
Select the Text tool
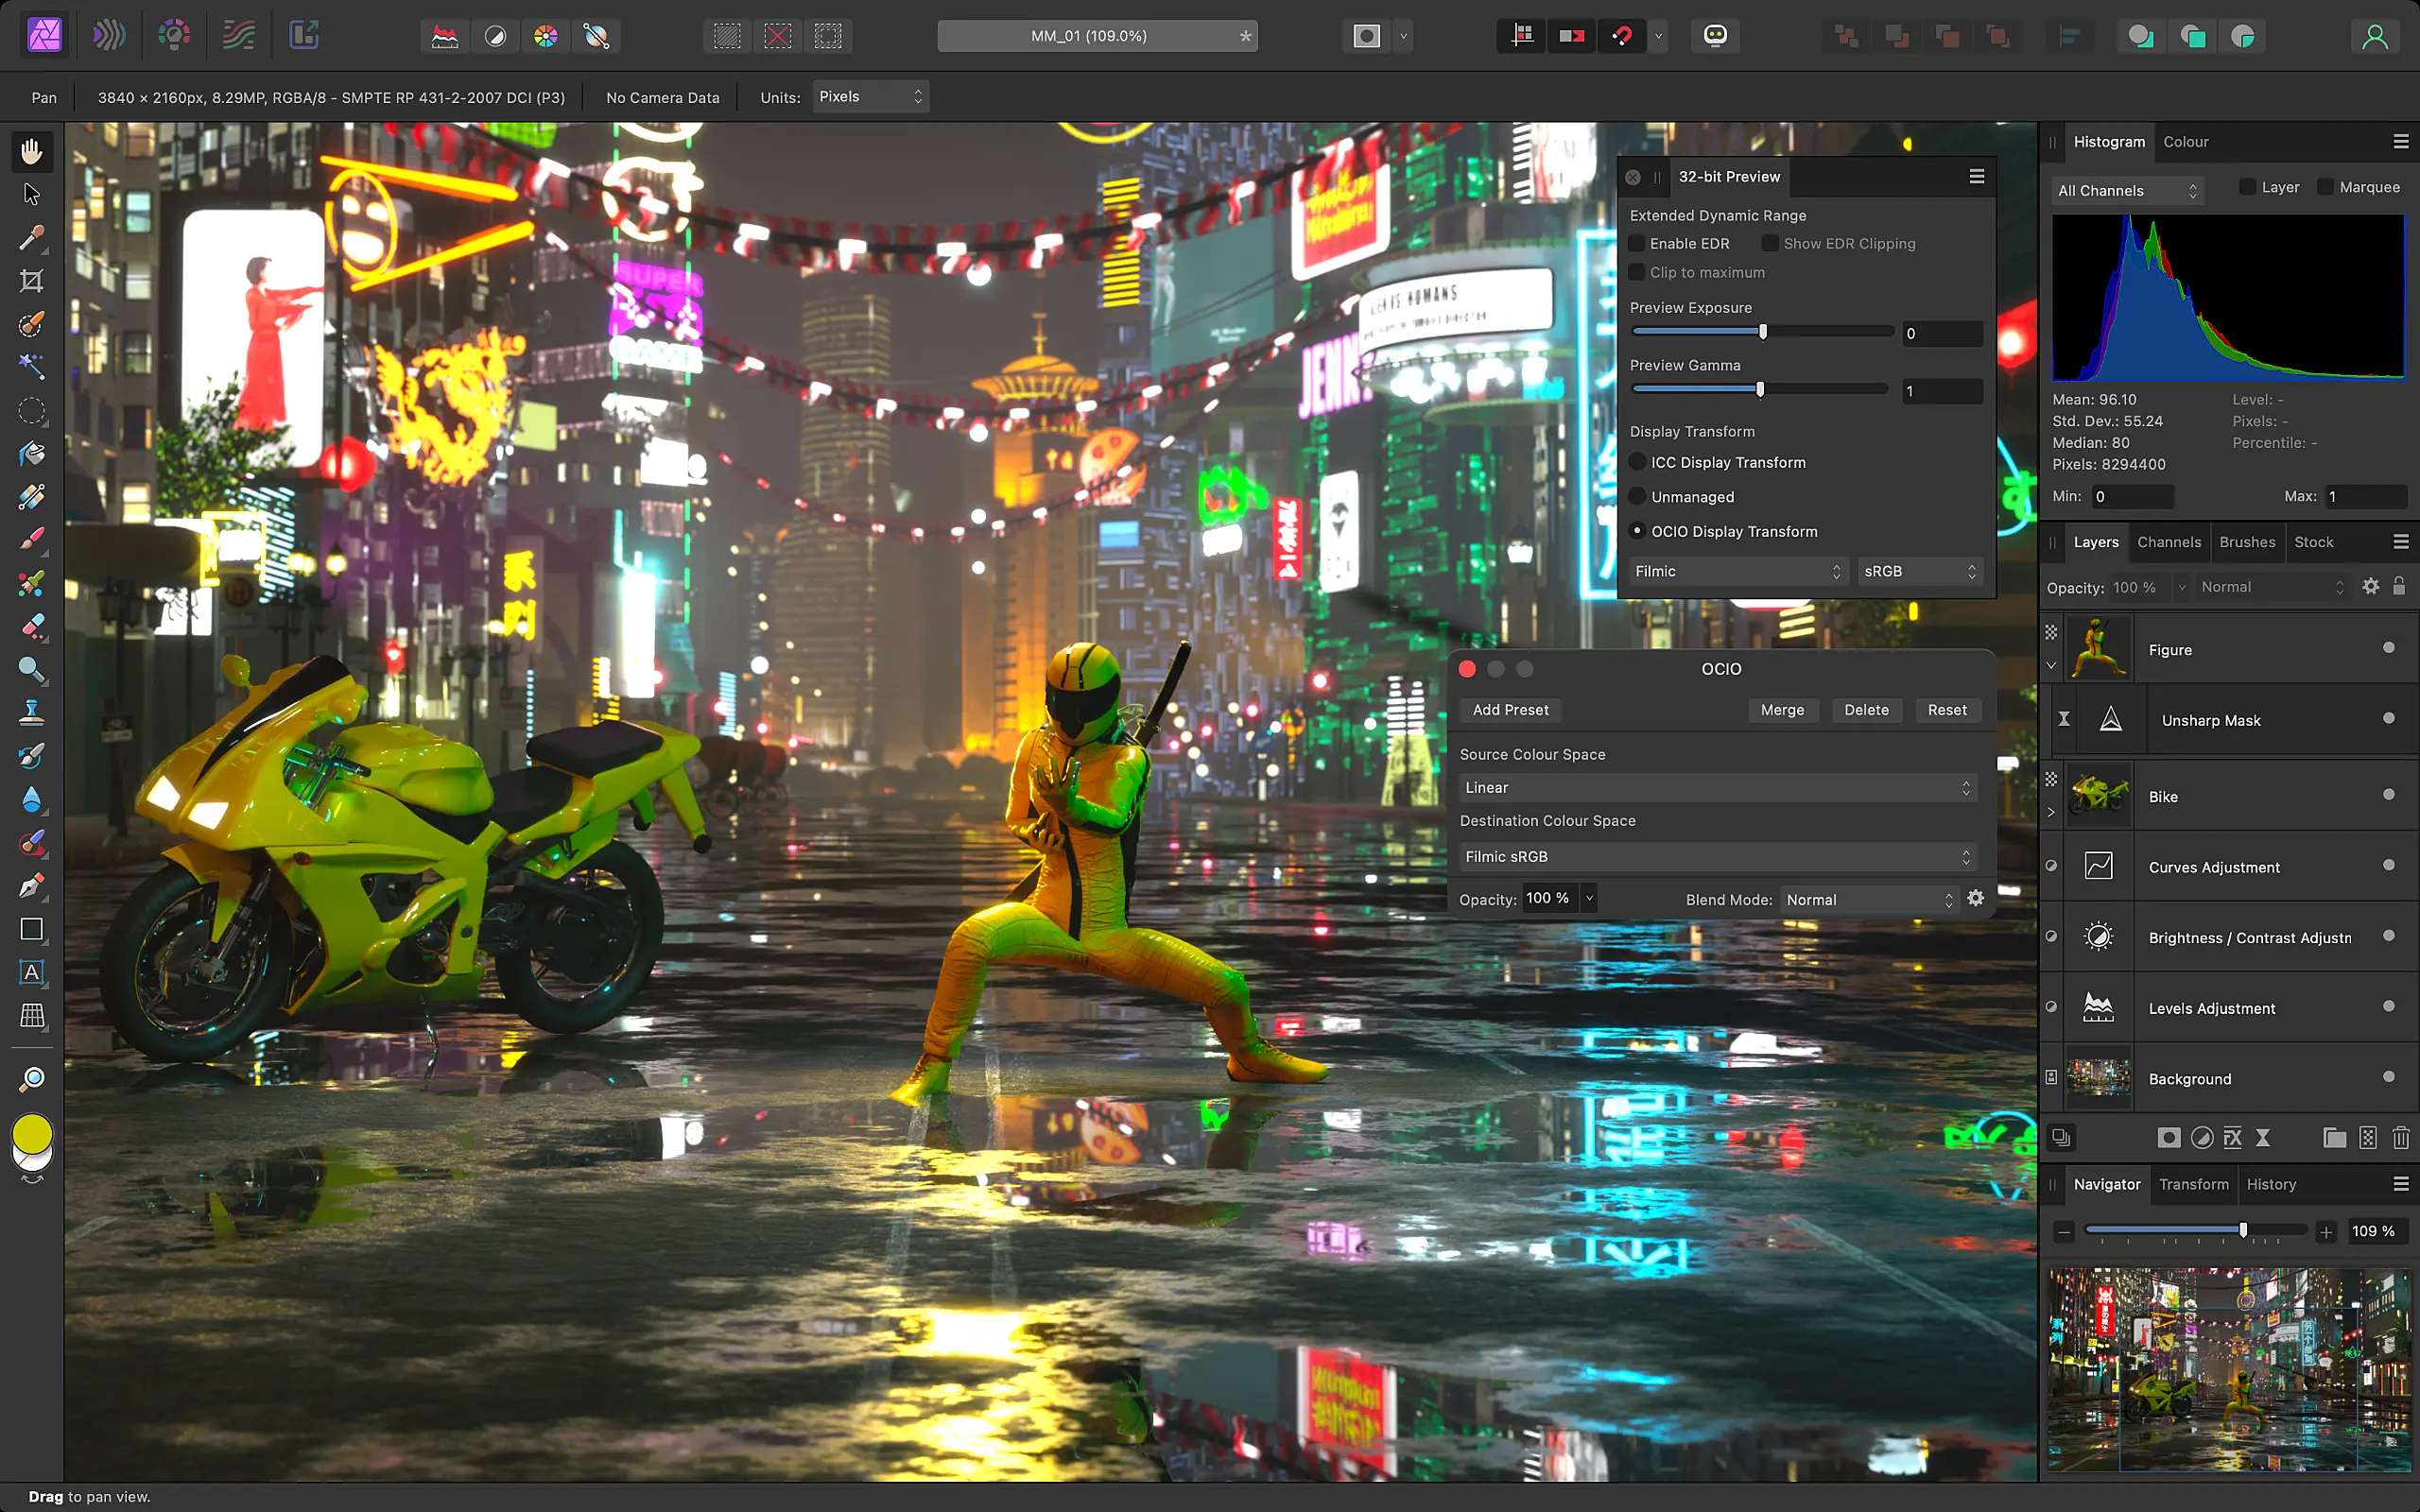pyautogui.click(x=31, y=973)
